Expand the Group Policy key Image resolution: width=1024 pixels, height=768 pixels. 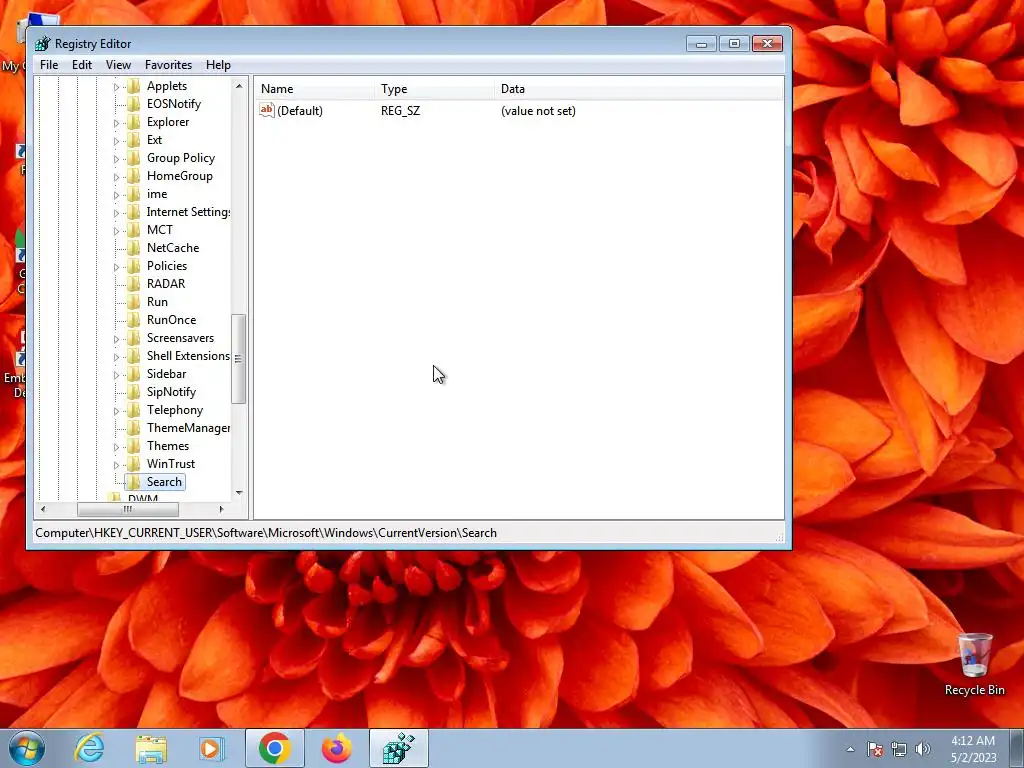point(116,159)
